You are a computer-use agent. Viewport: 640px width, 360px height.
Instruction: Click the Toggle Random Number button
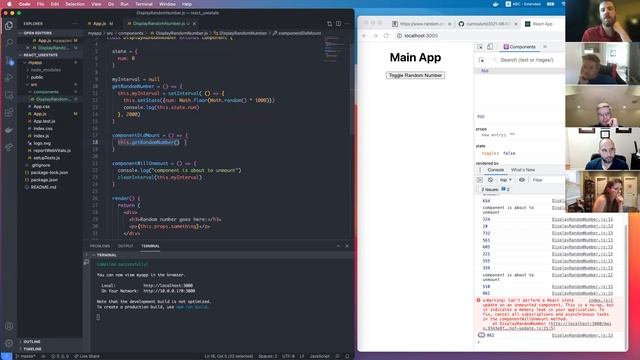415,76
